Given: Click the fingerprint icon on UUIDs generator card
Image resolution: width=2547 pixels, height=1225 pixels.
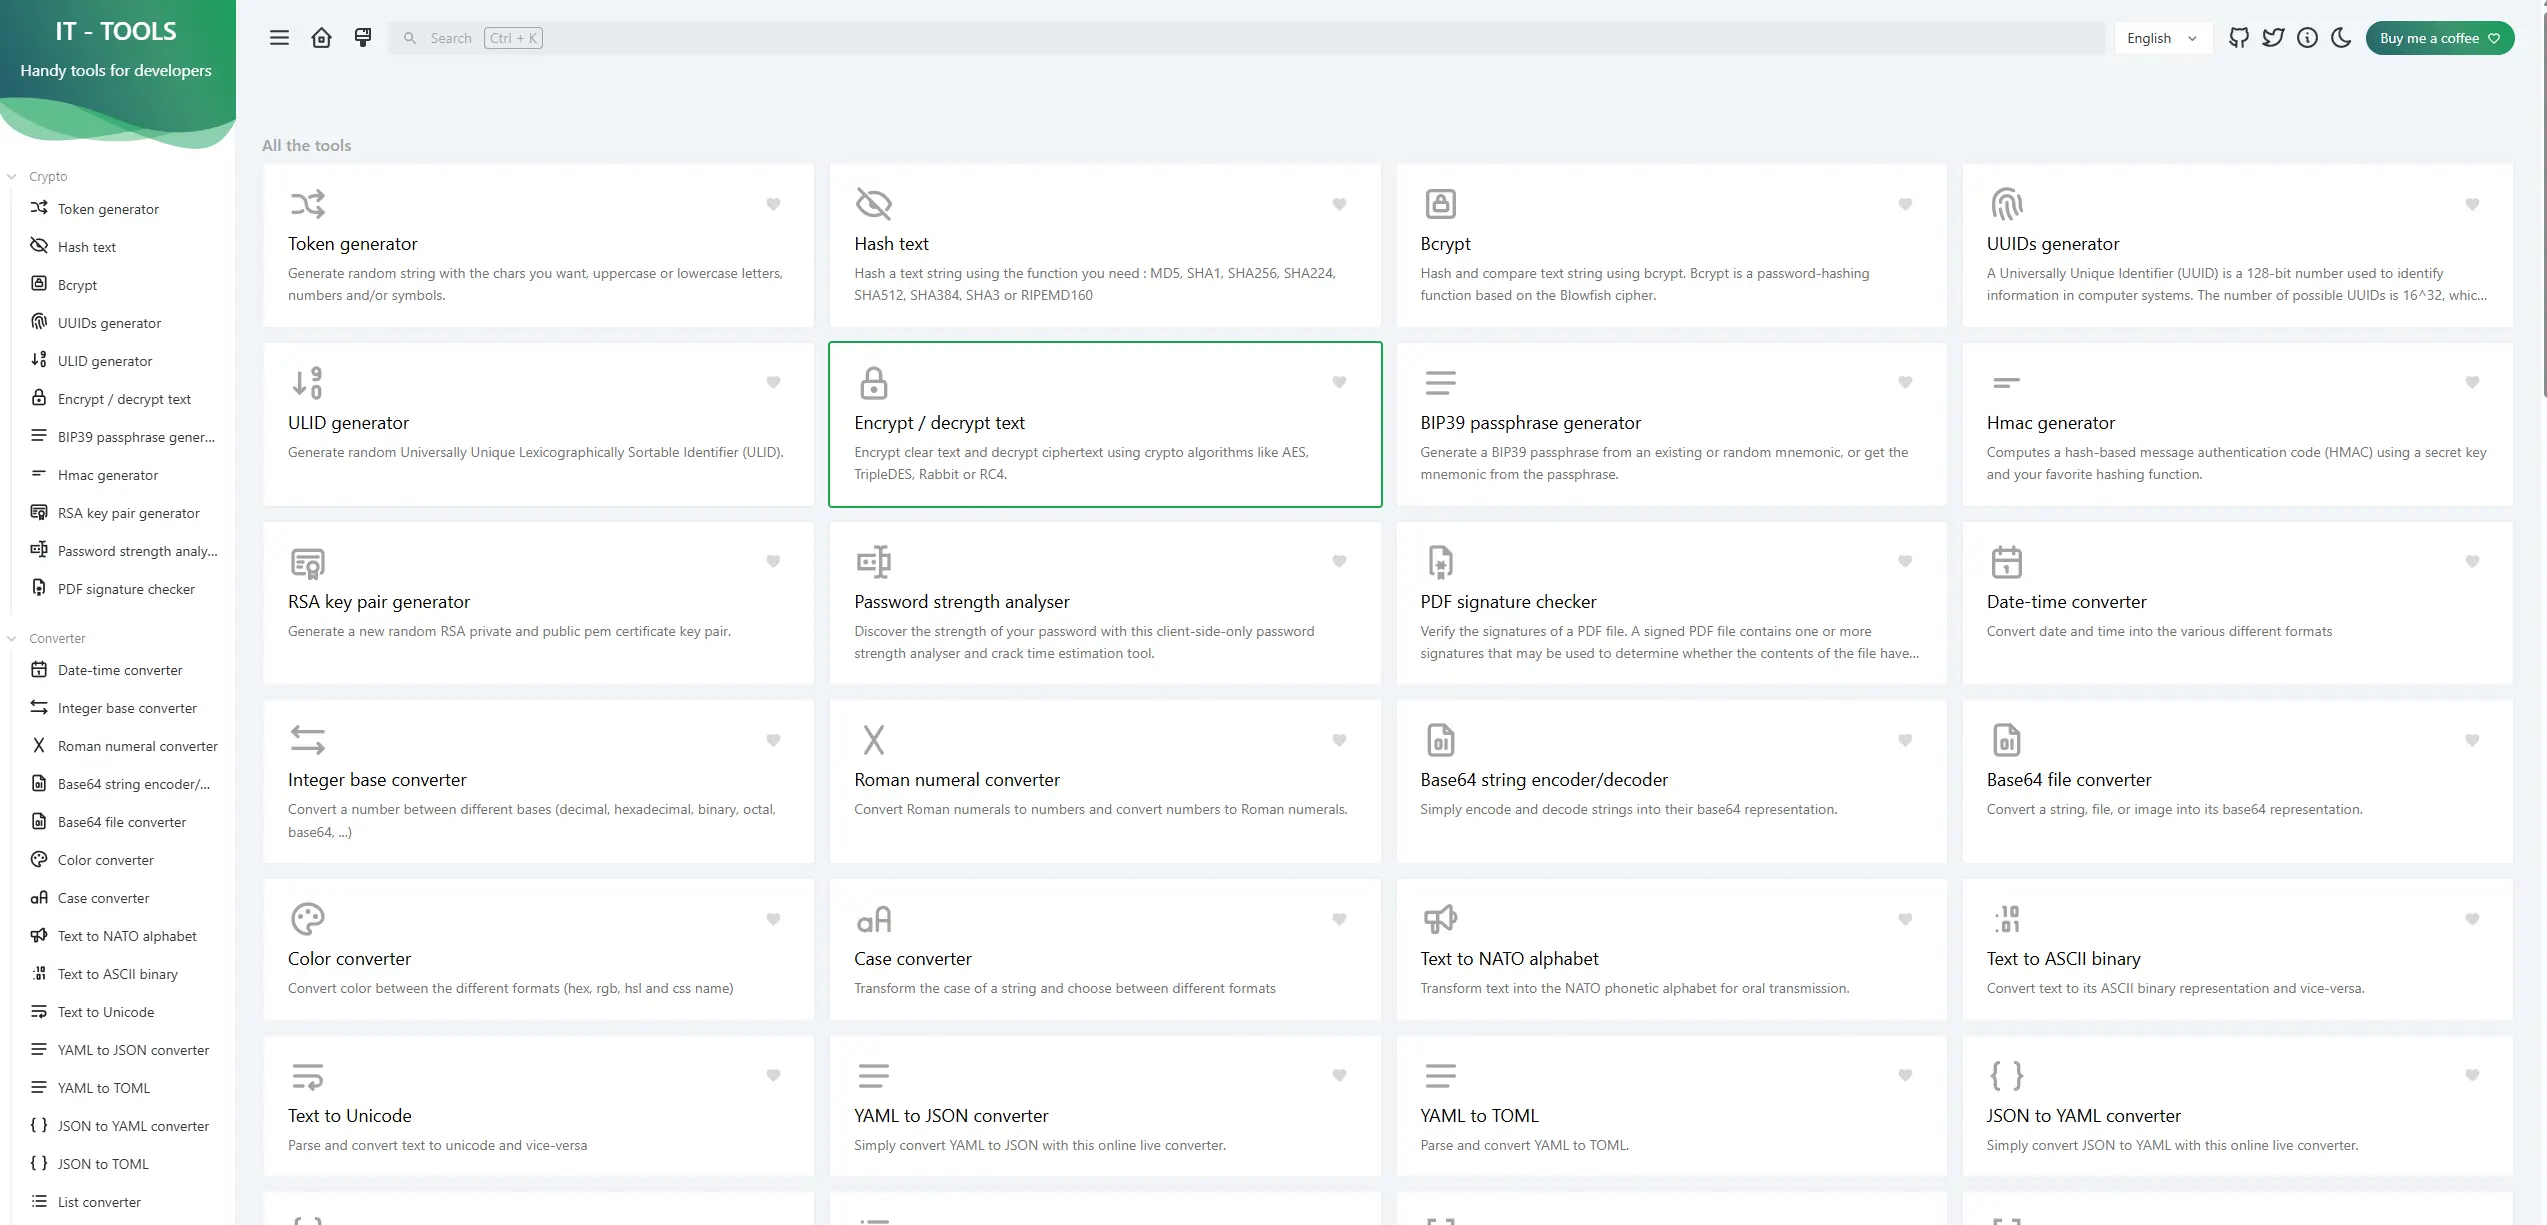Looking at the screenshot, I should [x=2006, y=204].
